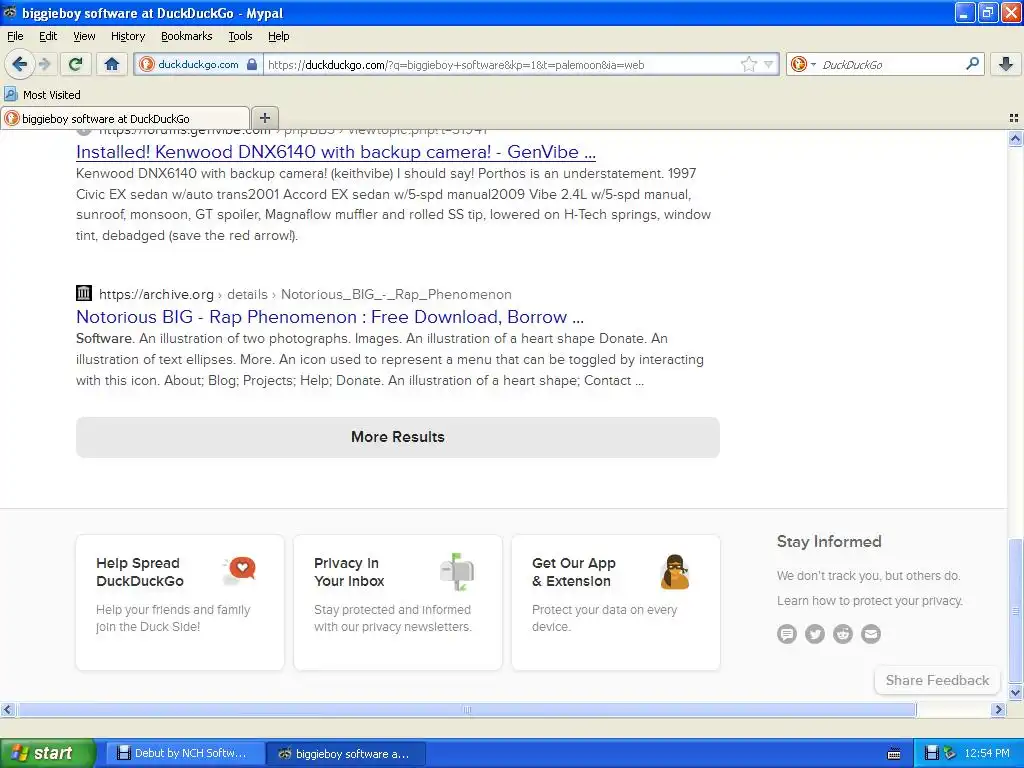Click the Stay Informed heading
This screenshot has height=768, width=1024.
[x=829, y=541]
